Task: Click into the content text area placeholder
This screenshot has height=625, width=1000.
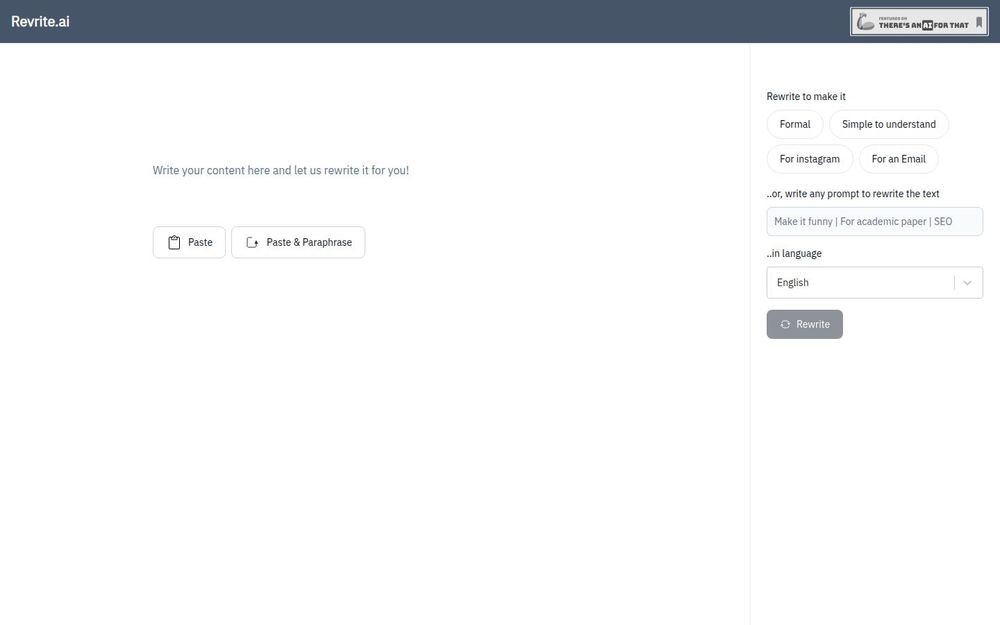Action: (x=281, y=170)
